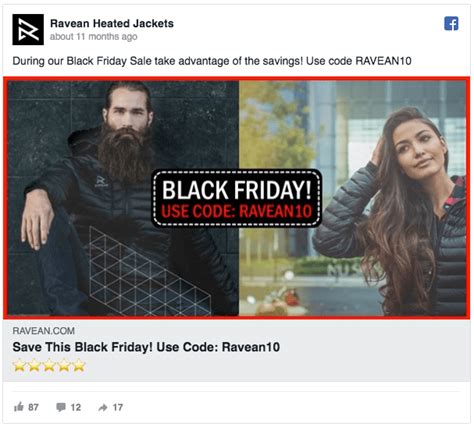
Task: Open the Facebook logo icon
Action: coord(451,23)
